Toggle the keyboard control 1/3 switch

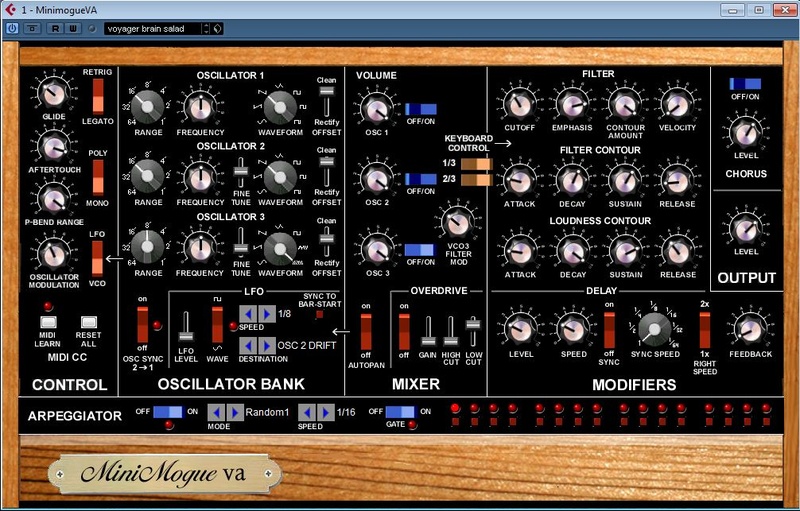click(x=476, y=164)
